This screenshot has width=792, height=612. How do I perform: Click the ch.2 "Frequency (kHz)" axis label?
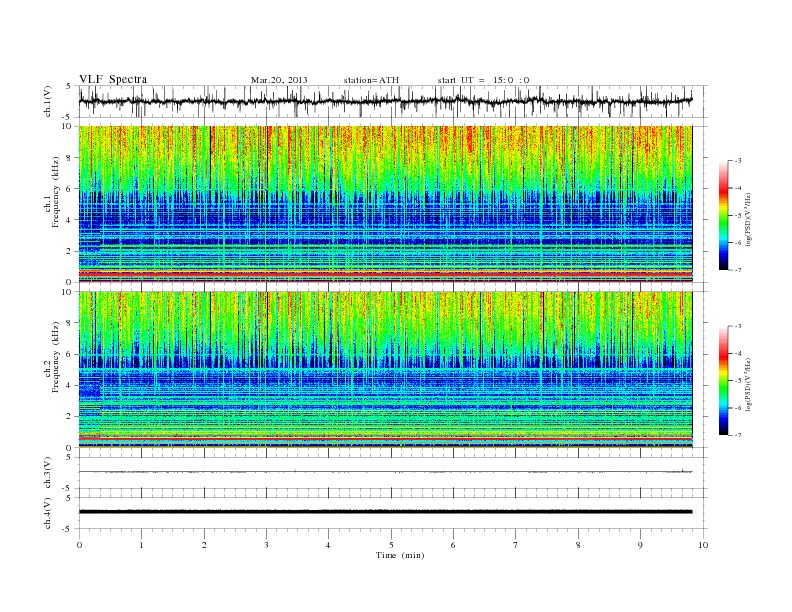(55, 356)
